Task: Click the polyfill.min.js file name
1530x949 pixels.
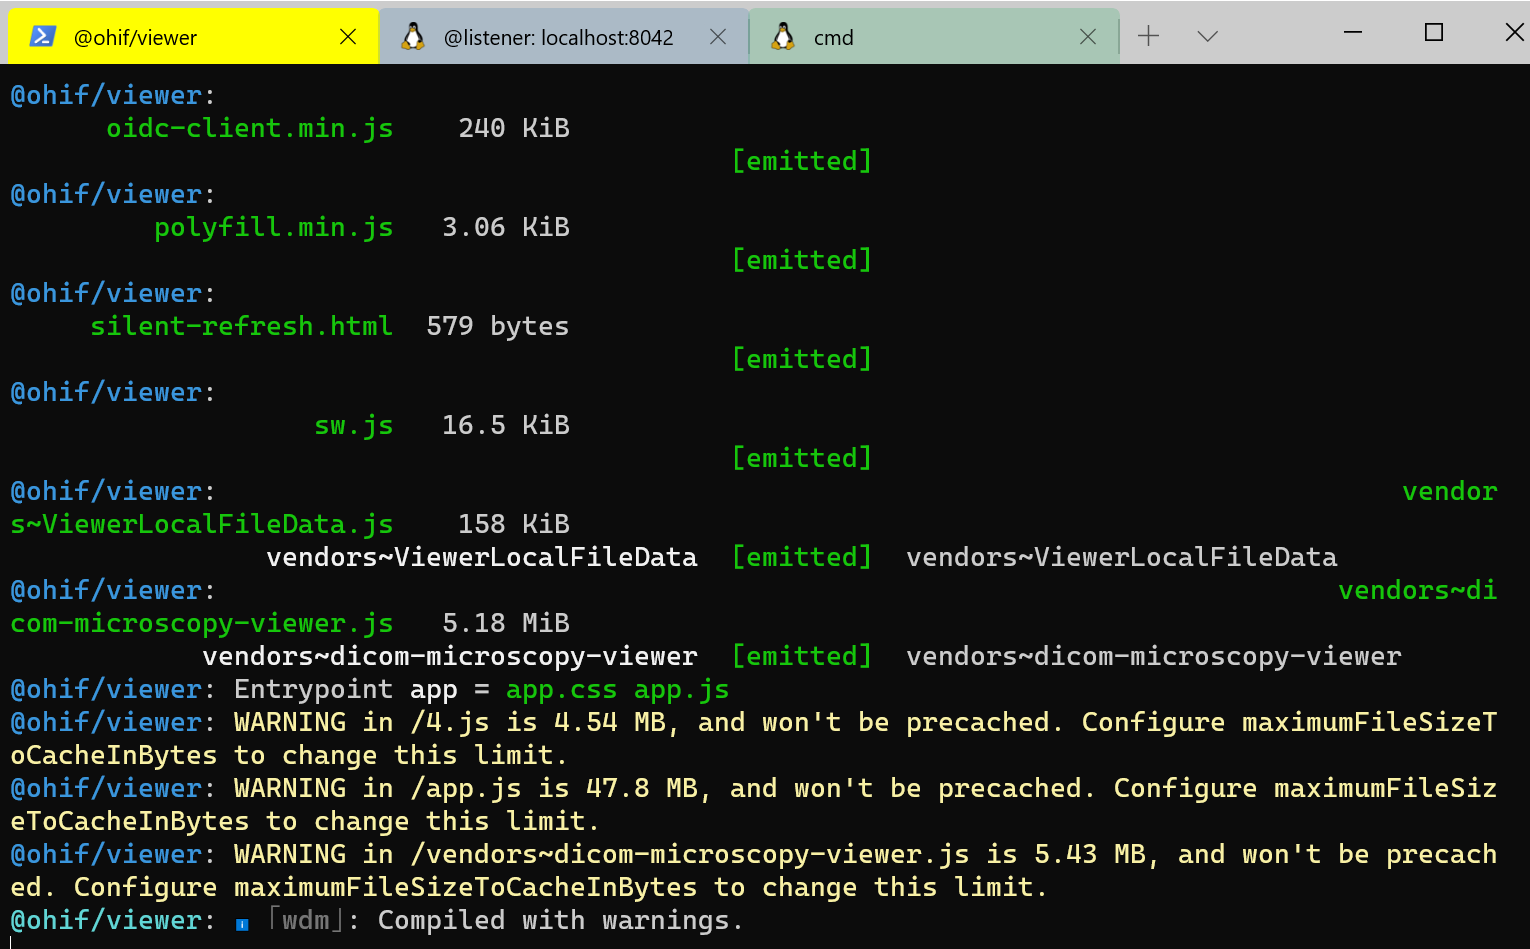Action: 274,227
